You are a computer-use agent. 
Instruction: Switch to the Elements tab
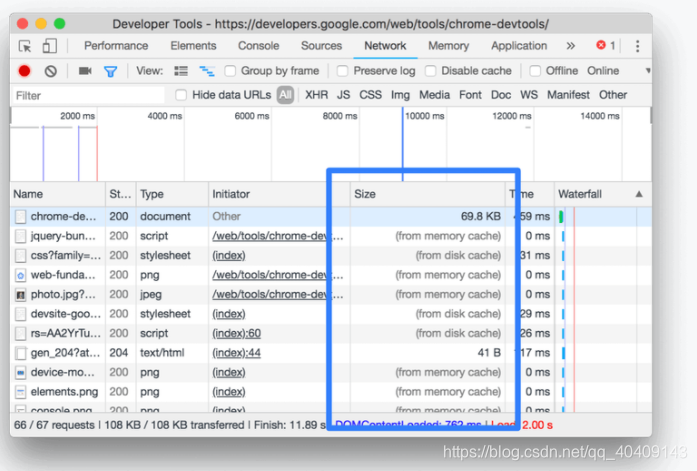pyautogui.click(x=193, y=46)
